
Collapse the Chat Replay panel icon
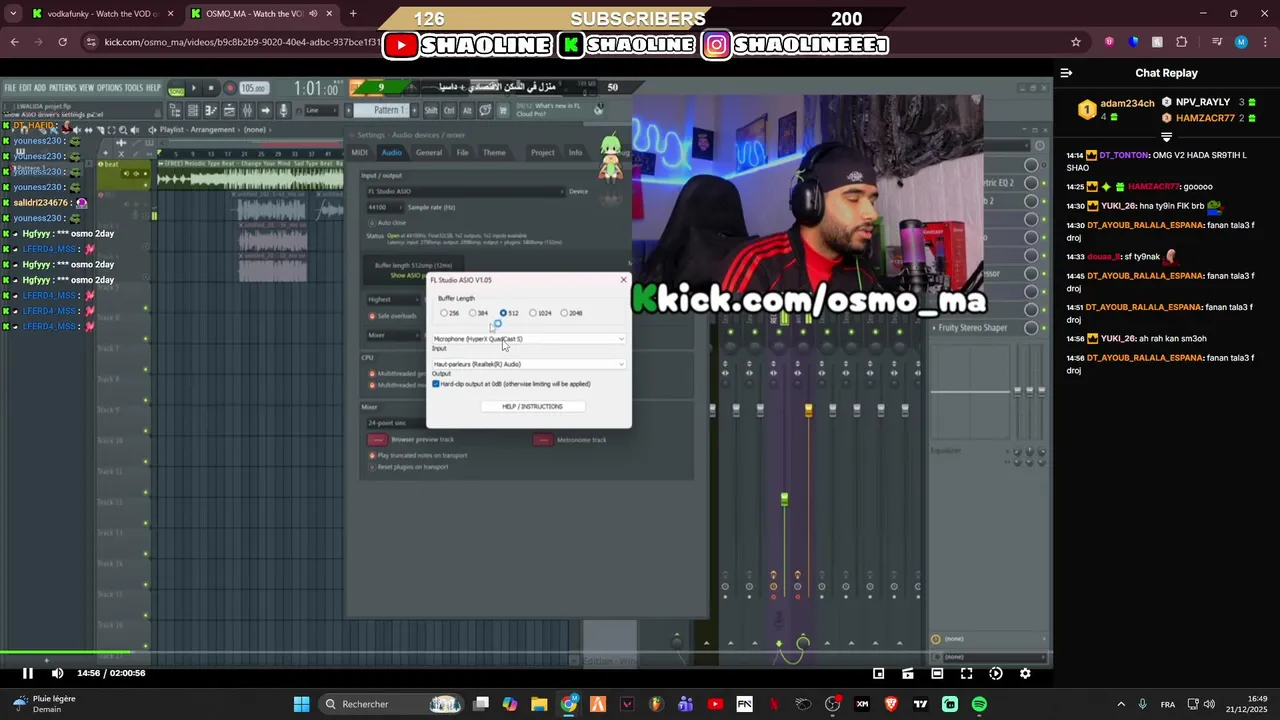click(1066, 73)
